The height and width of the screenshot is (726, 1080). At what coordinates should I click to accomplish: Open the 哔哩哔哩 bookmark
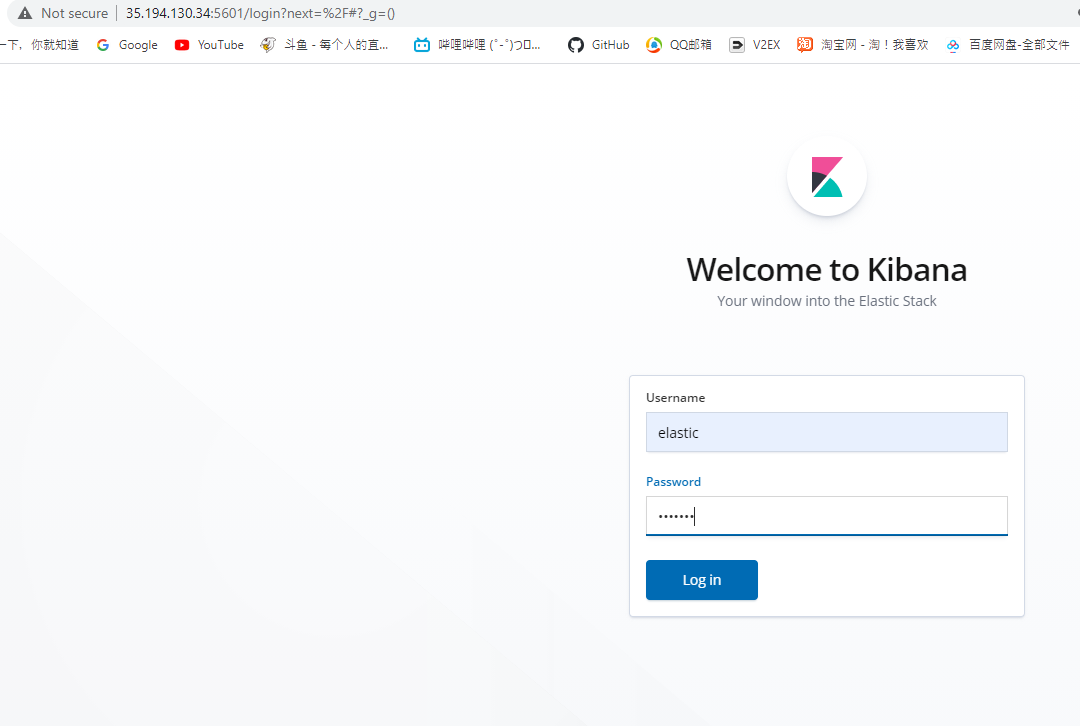click(x=477, y=45)
